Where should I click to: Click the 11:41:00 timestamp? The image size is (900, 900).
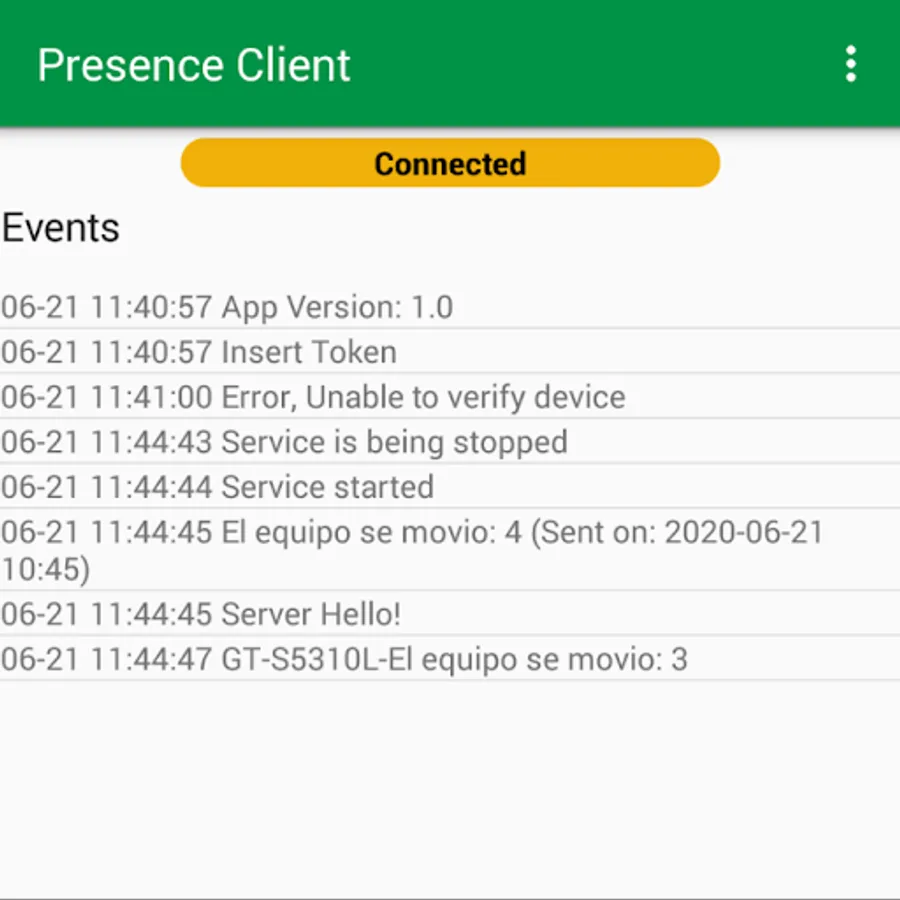151,397
